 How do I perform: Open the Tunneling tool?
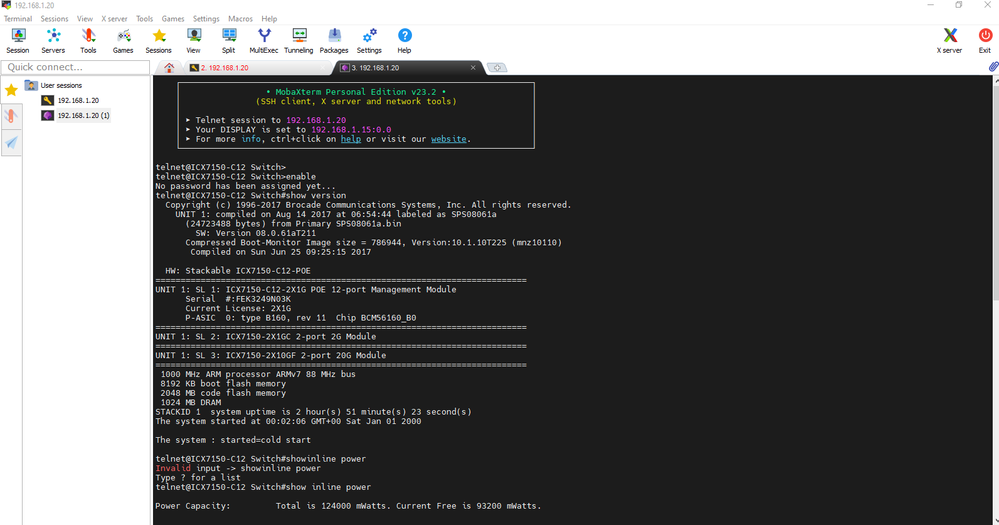pos(298,40)
